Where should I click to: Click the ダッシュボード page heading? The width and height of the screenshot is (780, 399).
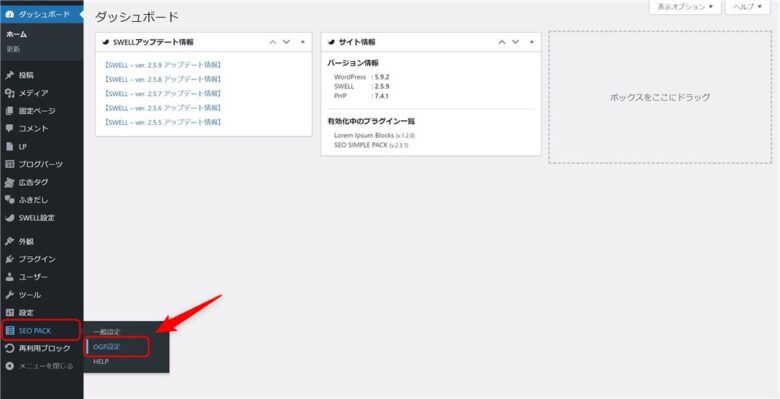(x=136, y=17)
